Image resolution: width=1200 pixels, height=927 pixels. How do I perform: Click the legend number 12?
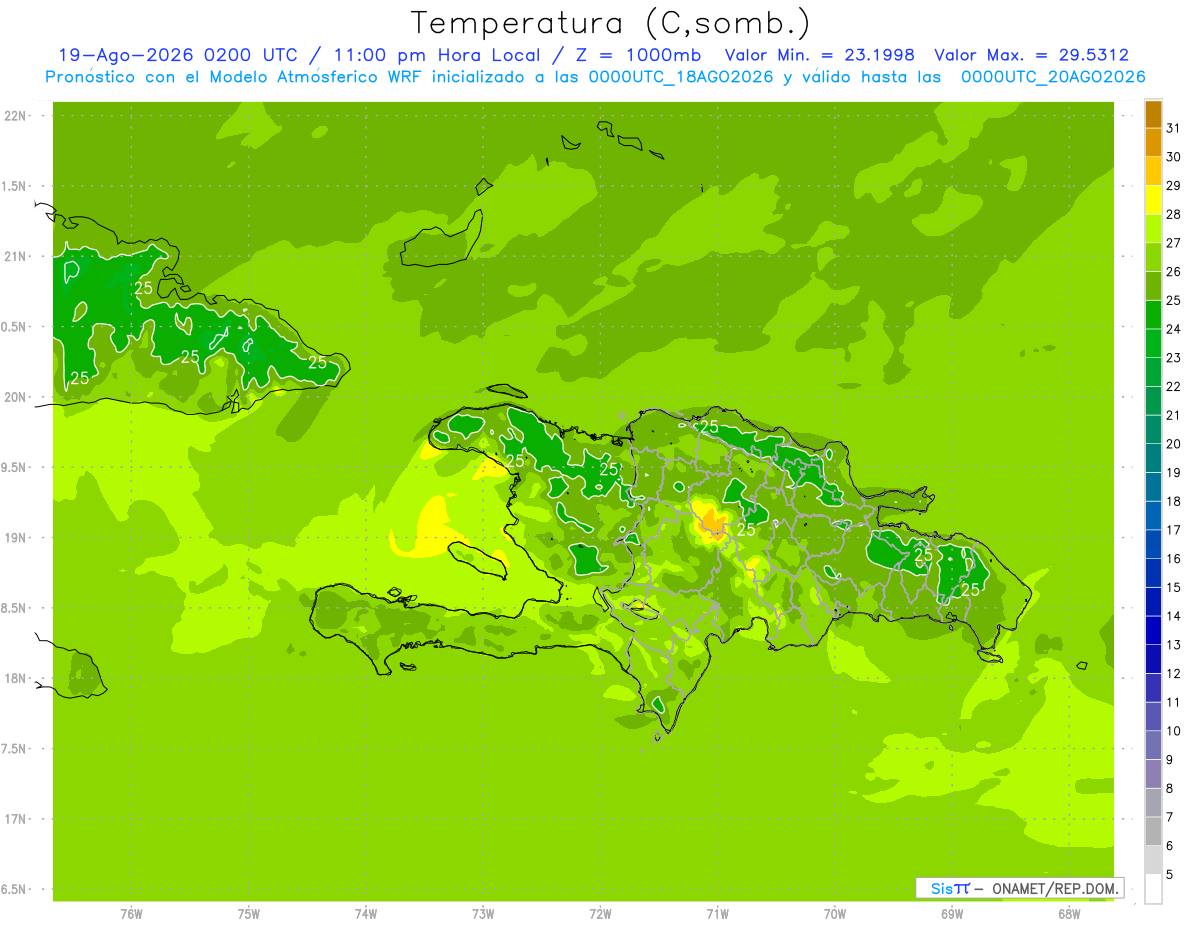[1174, 673]
